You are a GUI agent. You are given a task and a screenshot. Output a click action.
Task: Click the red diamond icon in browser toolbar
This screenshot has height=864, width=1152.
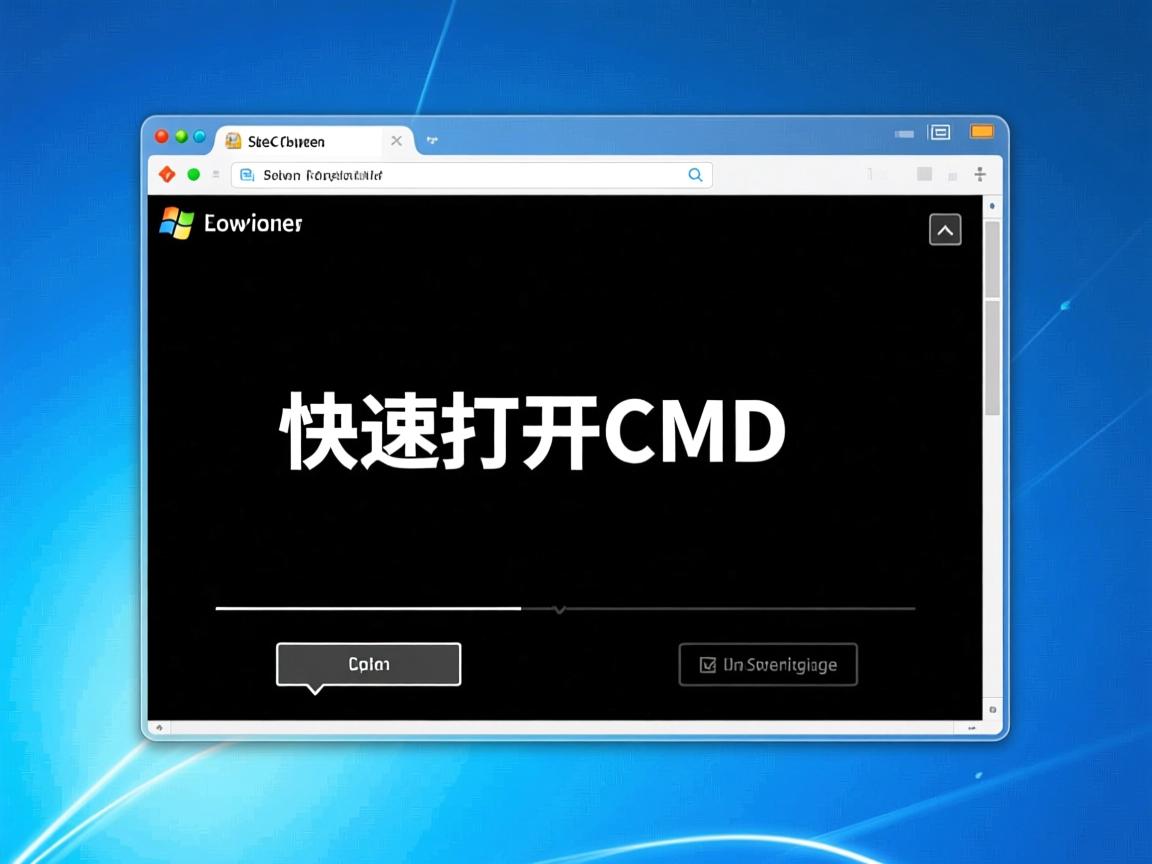point(166,174)
